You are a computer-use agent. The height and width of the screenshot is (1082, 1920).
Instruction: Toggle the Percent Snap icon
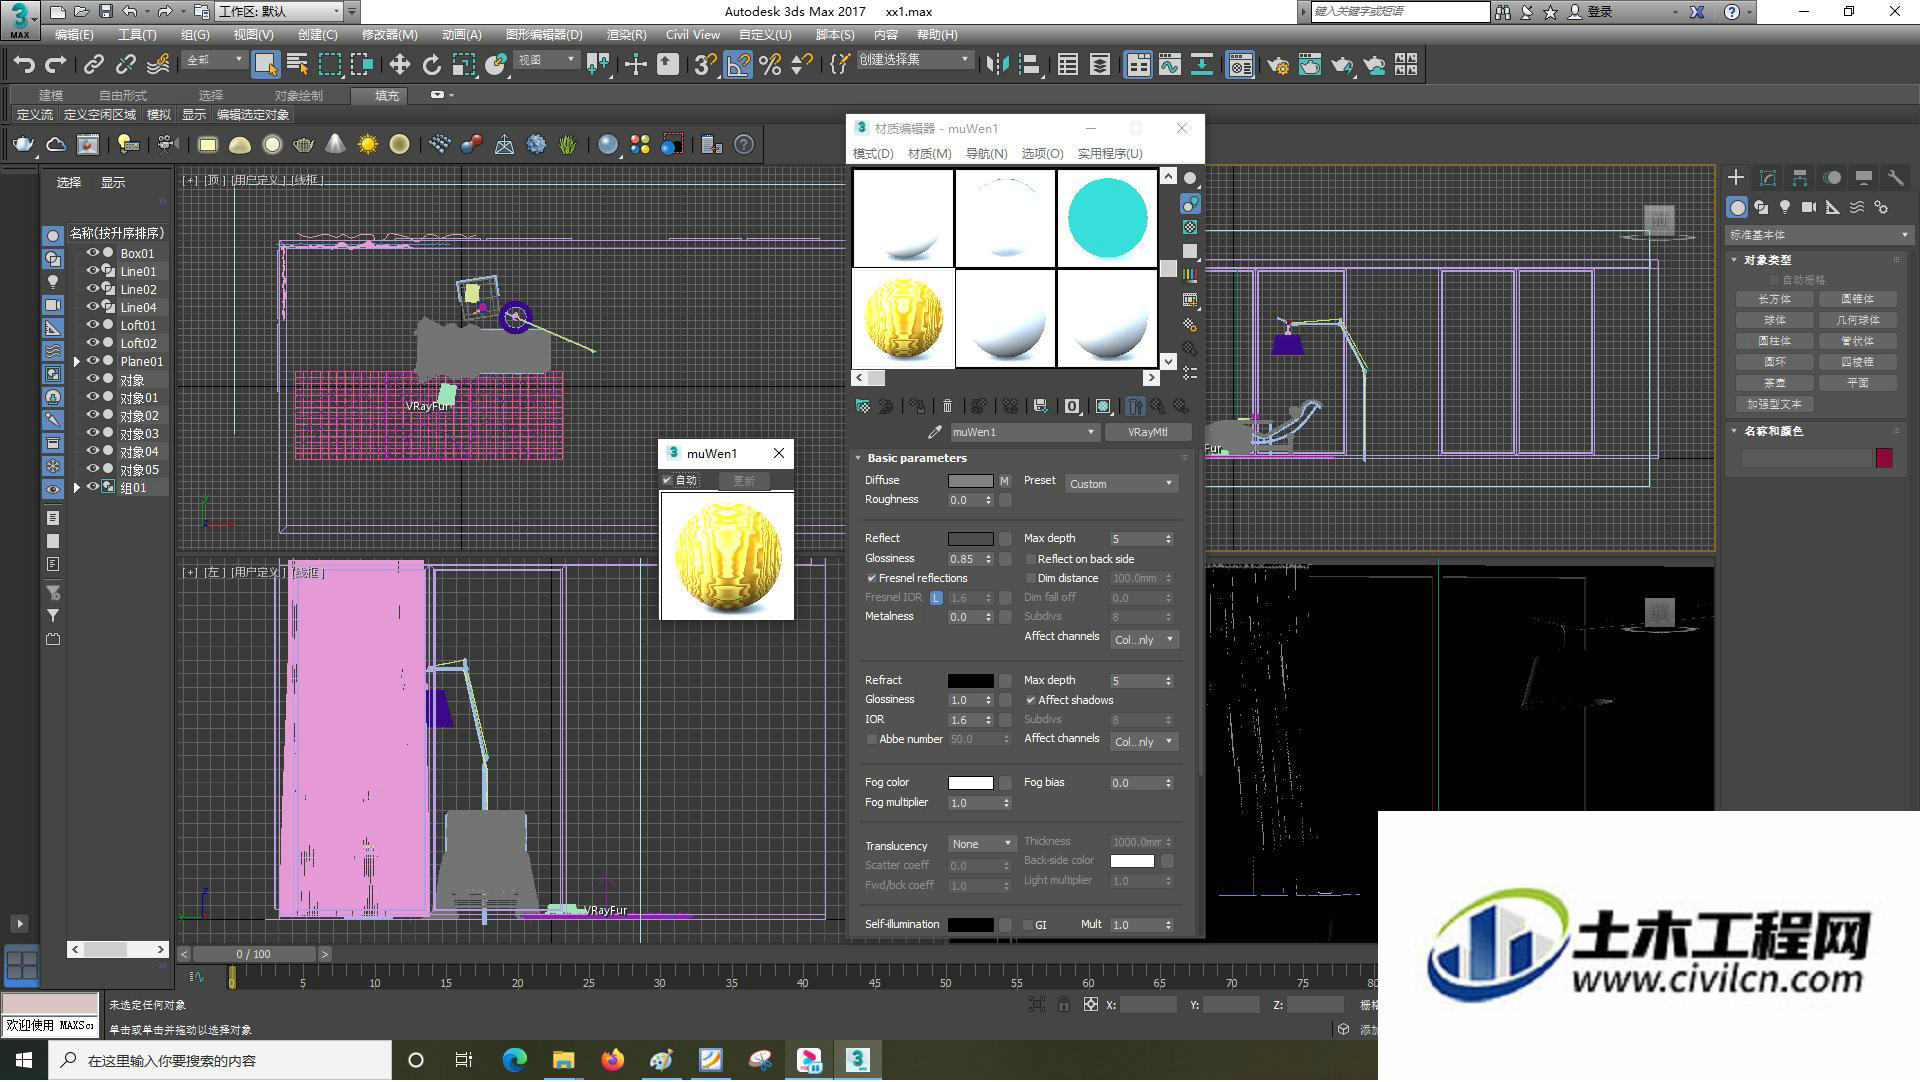(x=770, y=65)
